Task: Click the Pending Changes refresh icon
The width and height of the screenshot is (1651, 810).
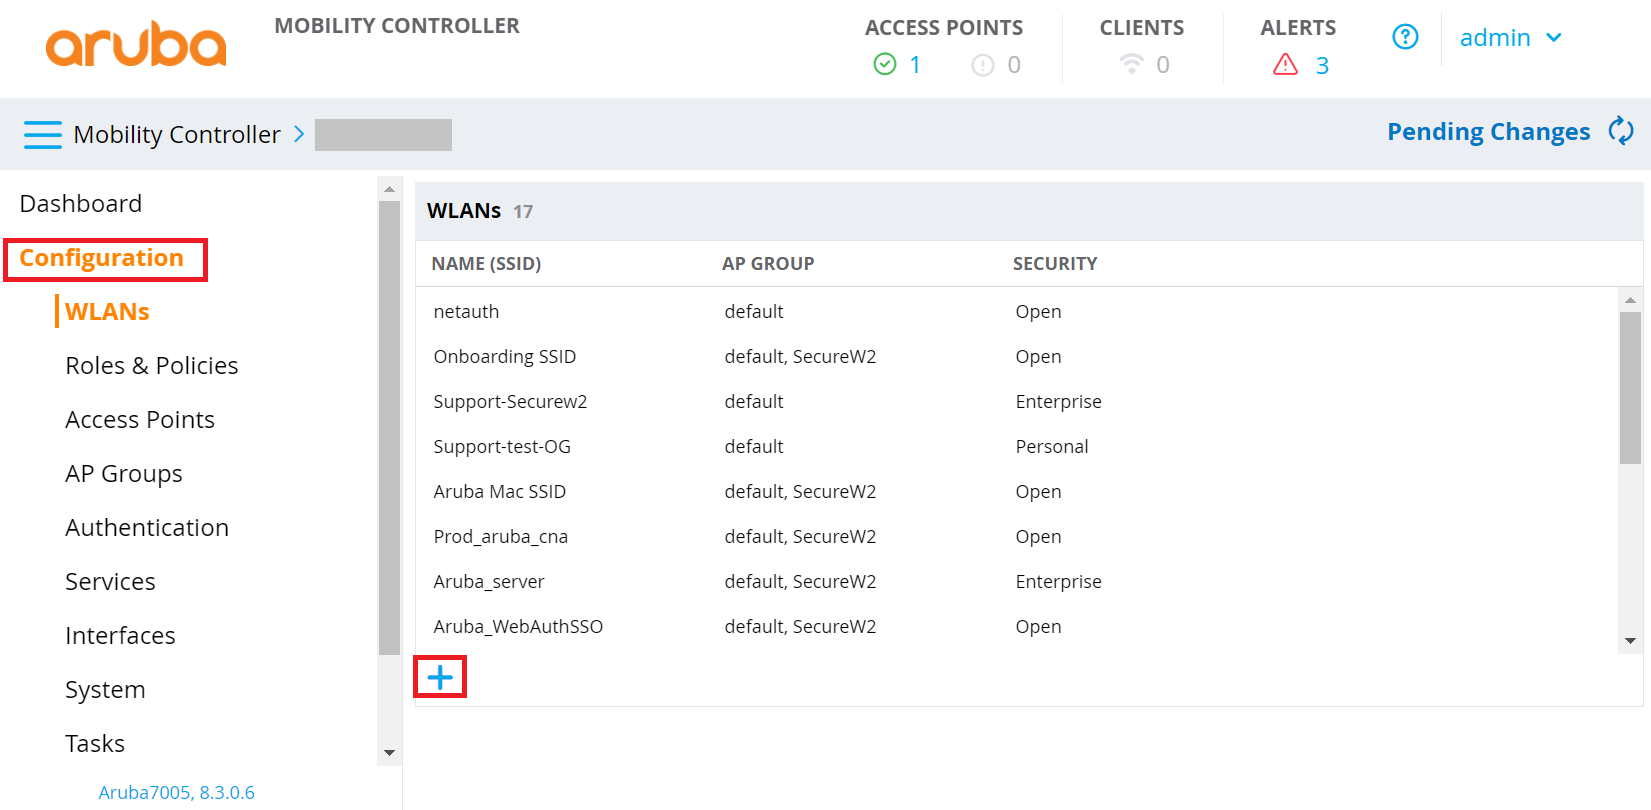Action: tap(1621, 131)
